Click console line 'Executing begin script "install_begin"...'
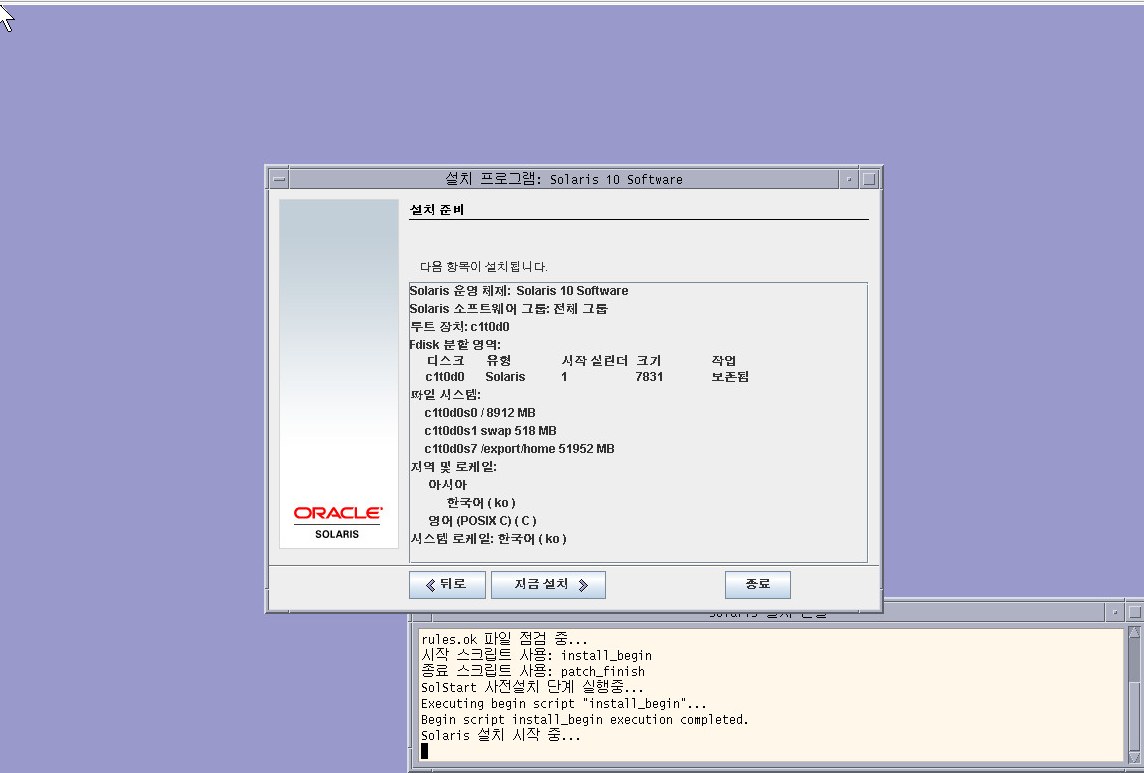The width and height of the screenshot is (1144, 773). [564, 704]
